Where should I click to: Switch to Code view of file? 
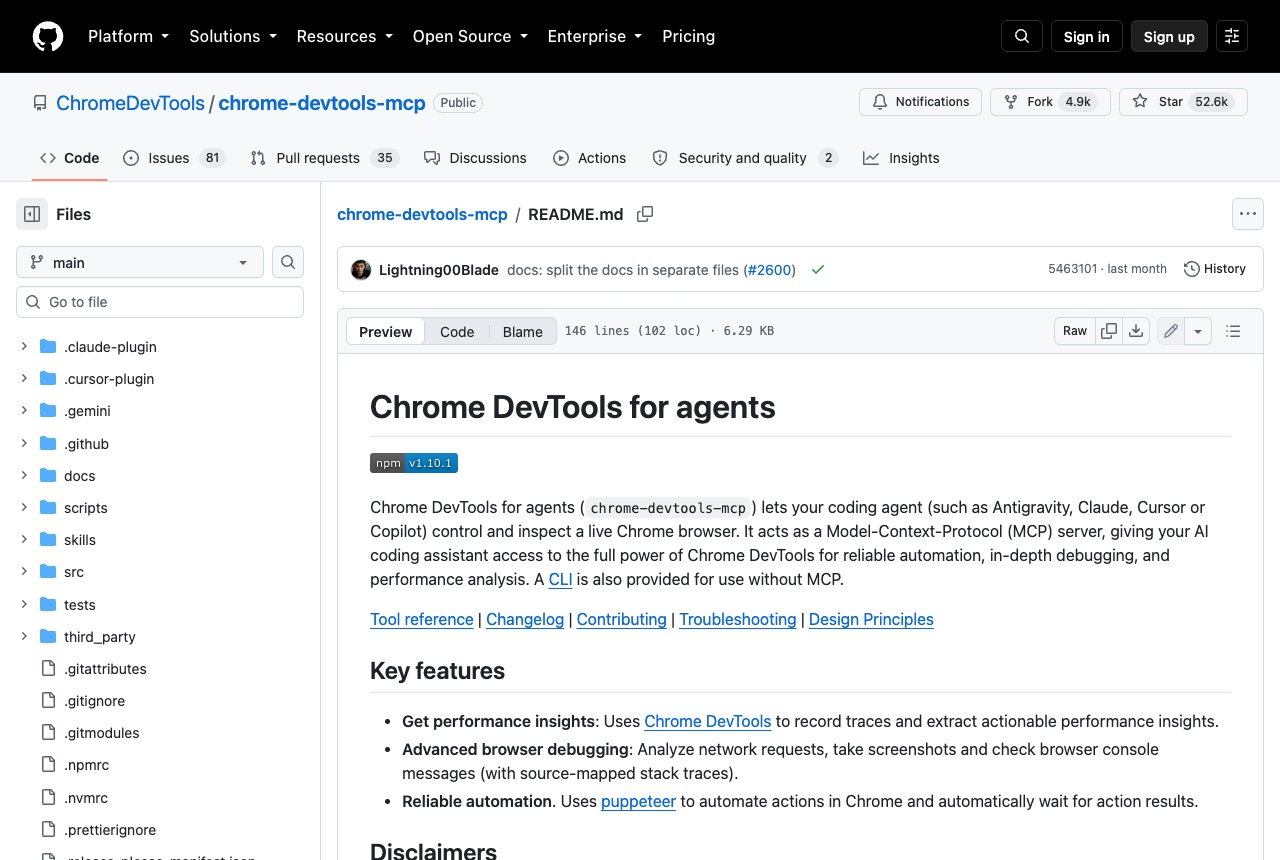(x=457, y=332)
